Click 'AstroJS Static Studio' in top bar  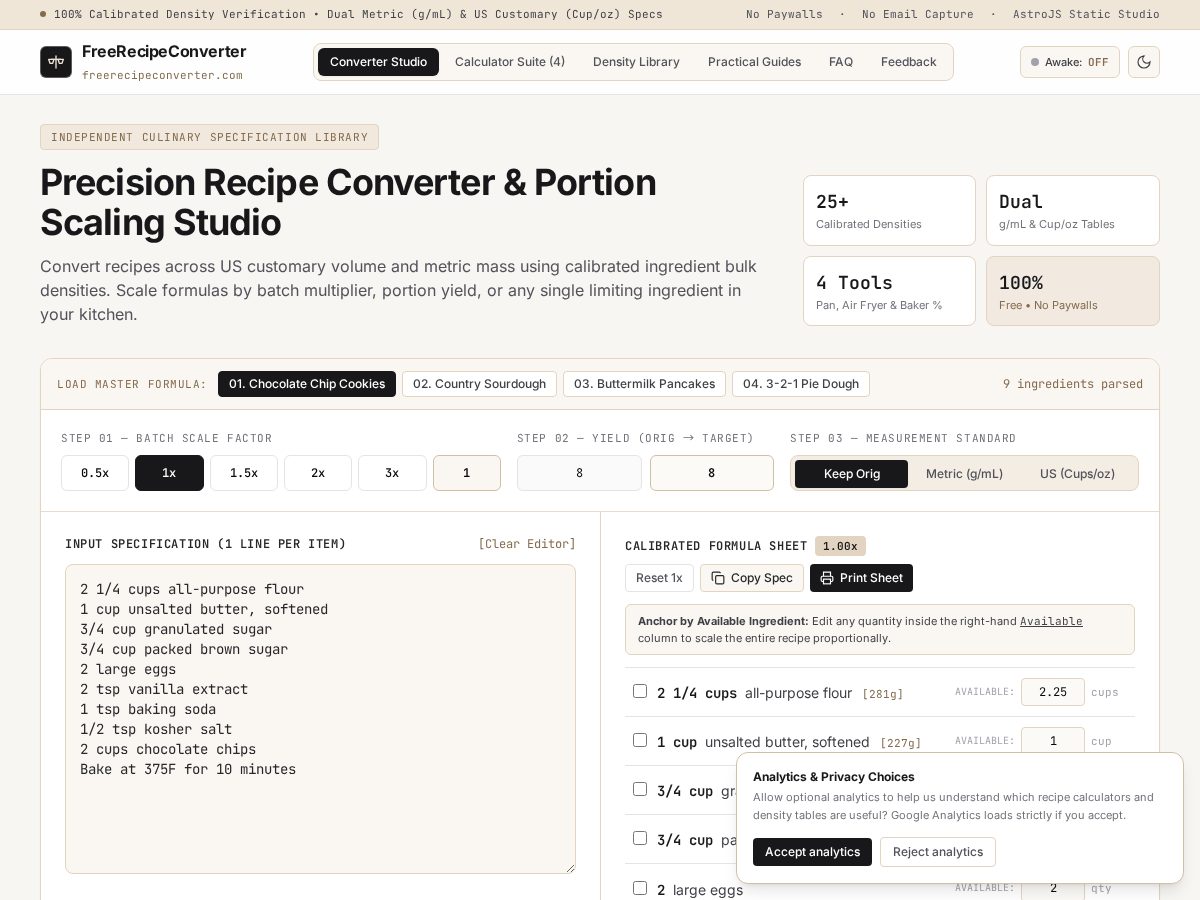[1086, 14]
